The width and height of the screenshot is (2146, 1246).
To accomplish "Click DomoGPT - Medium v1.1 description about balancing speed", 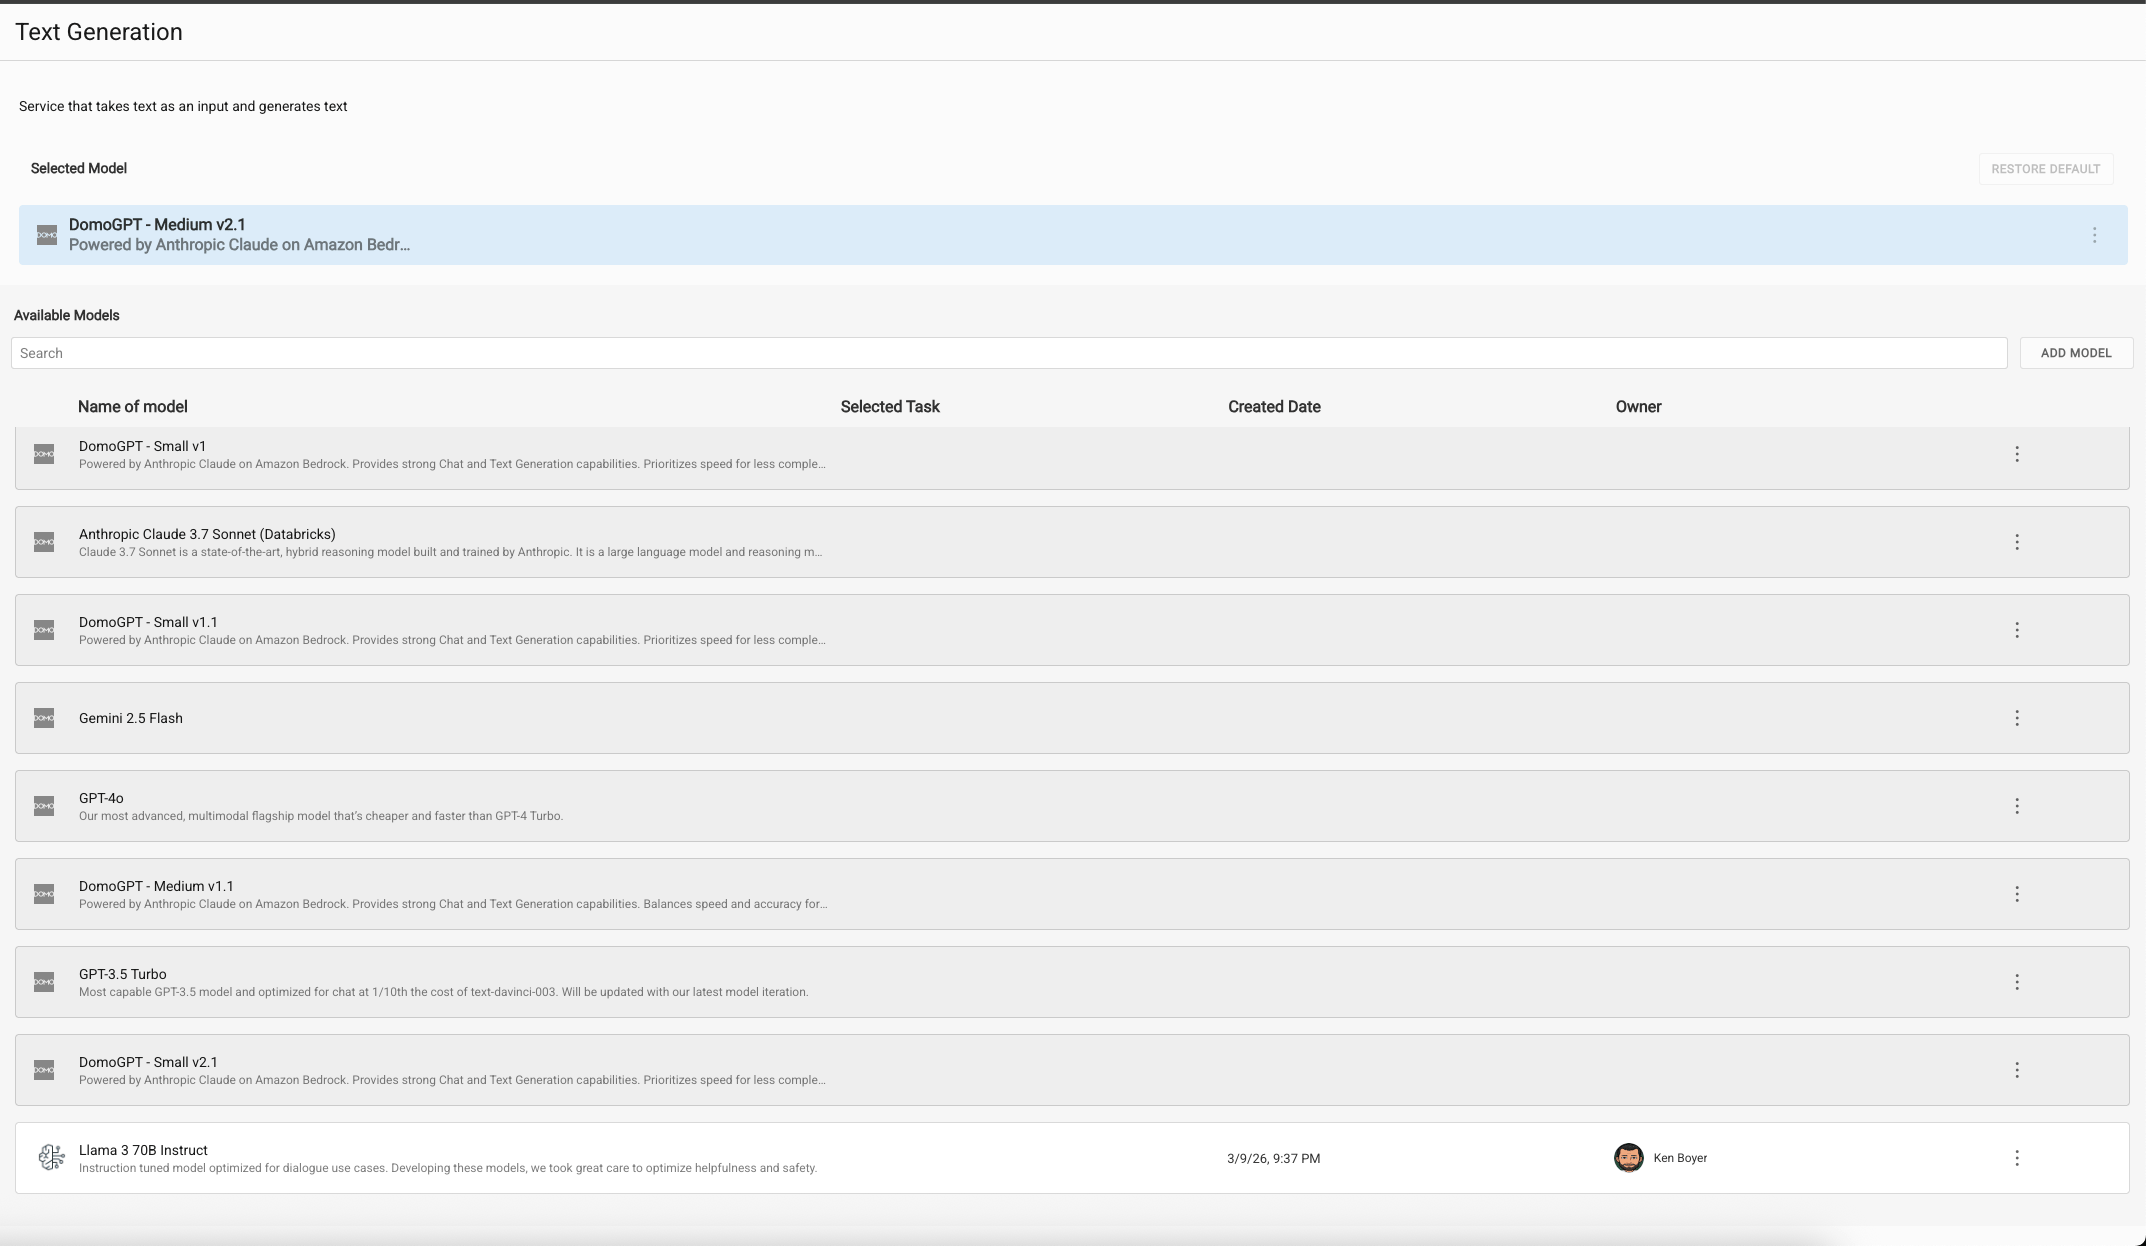I will point(453,904).
